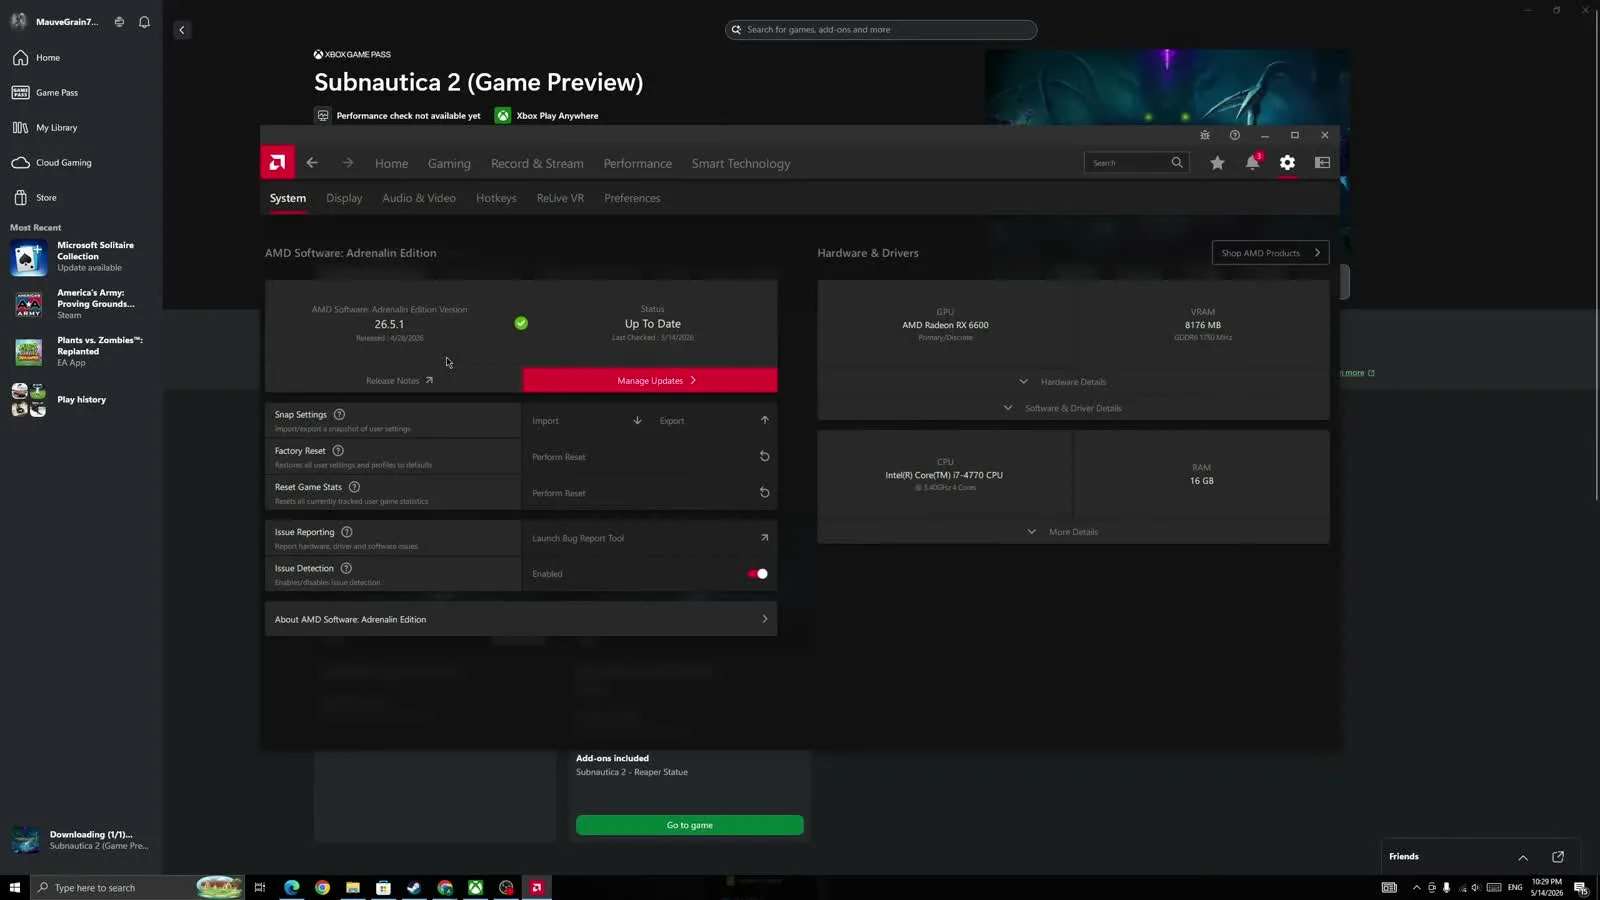This screenshot has height=900, width=1600.
Task: Open File Explorer from the taskbar
Action: 353,887
